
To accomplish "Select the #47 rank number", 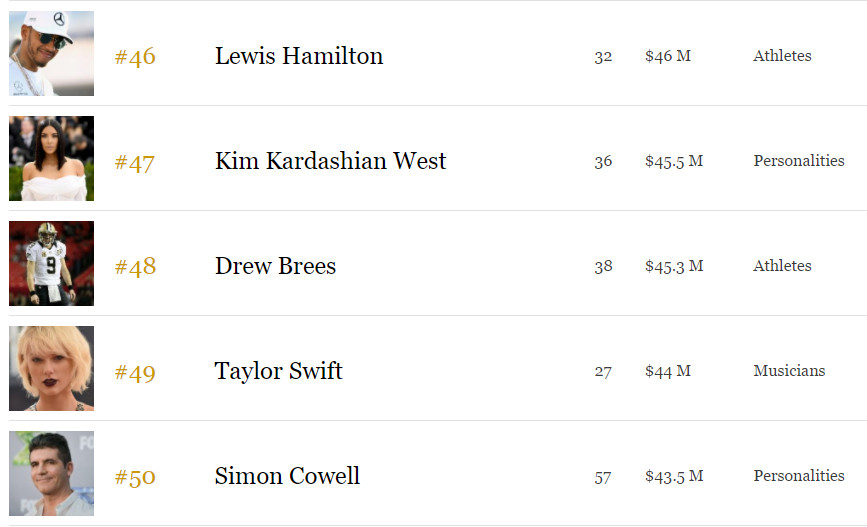I will tap(134, 163).
